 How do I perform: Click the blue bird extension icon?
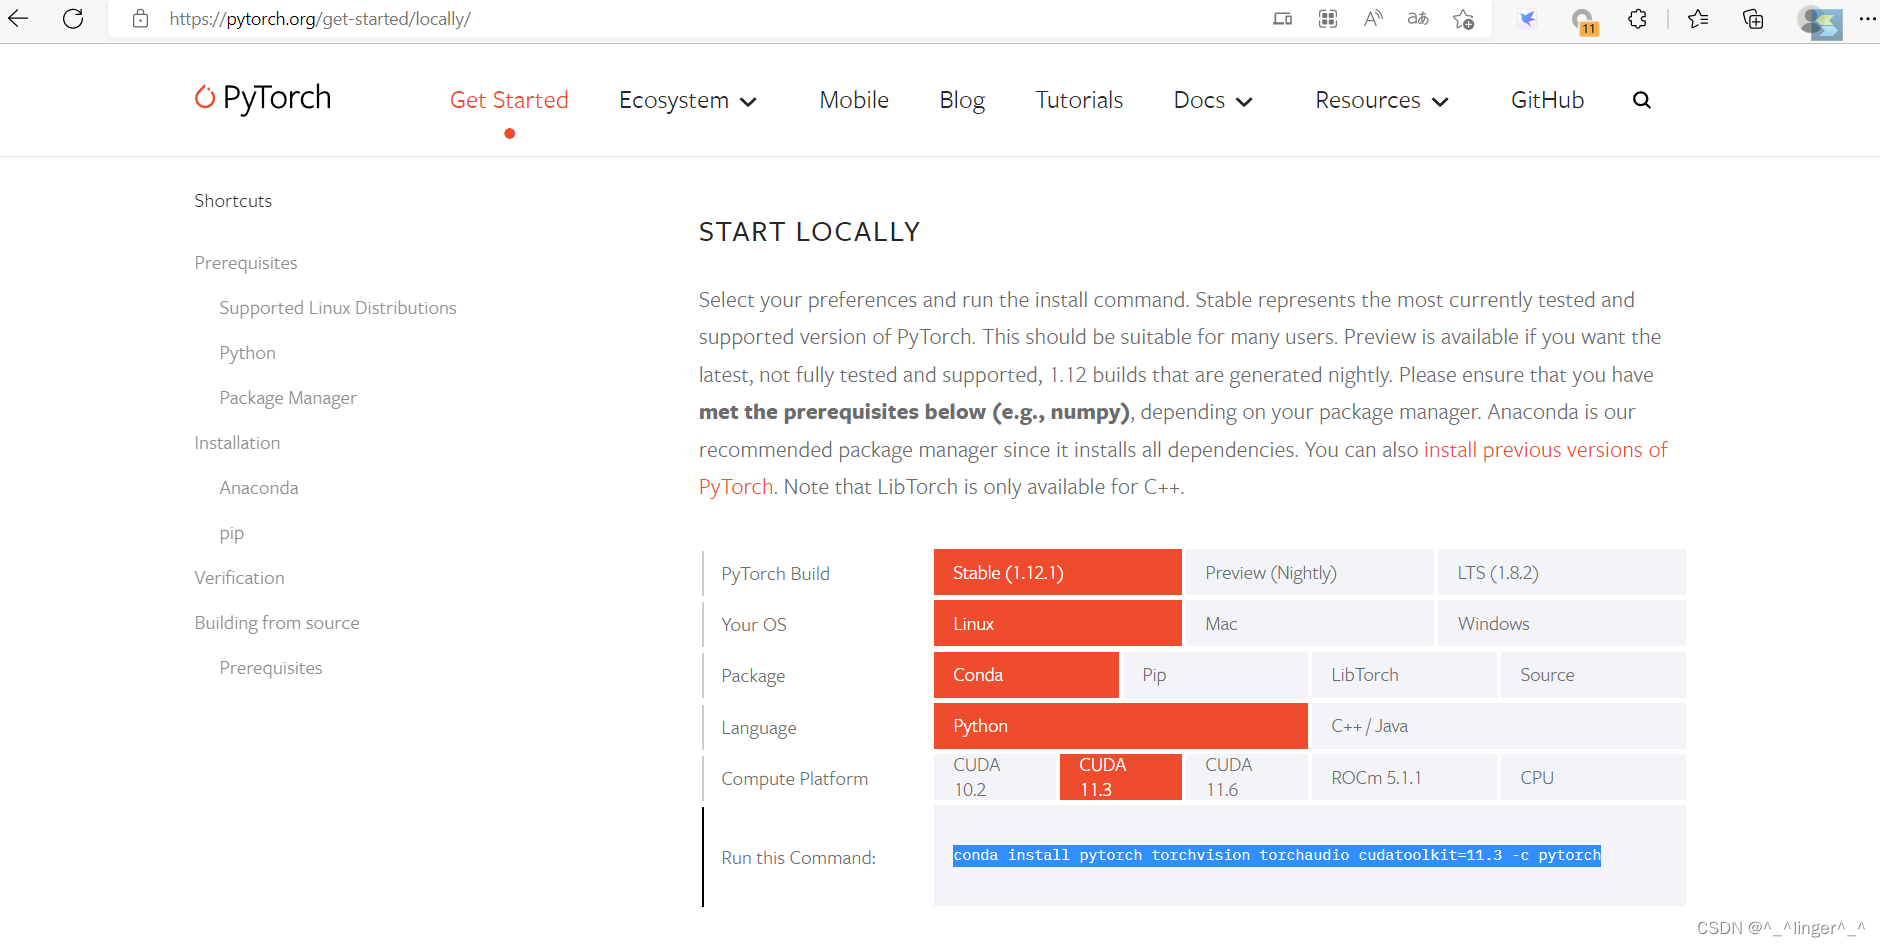click(x=1527, y=19)
